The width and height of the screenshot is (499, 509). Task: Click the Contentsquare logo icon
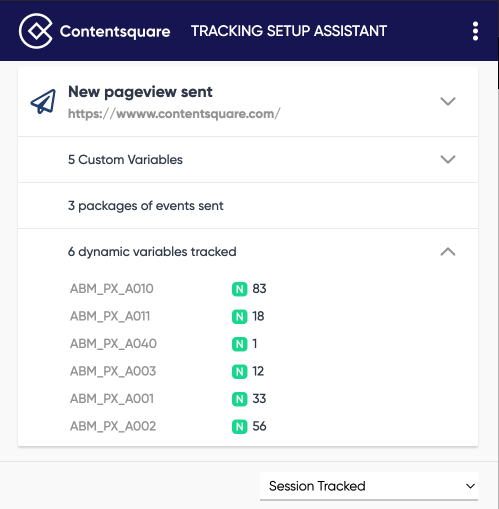coord(36,31)
